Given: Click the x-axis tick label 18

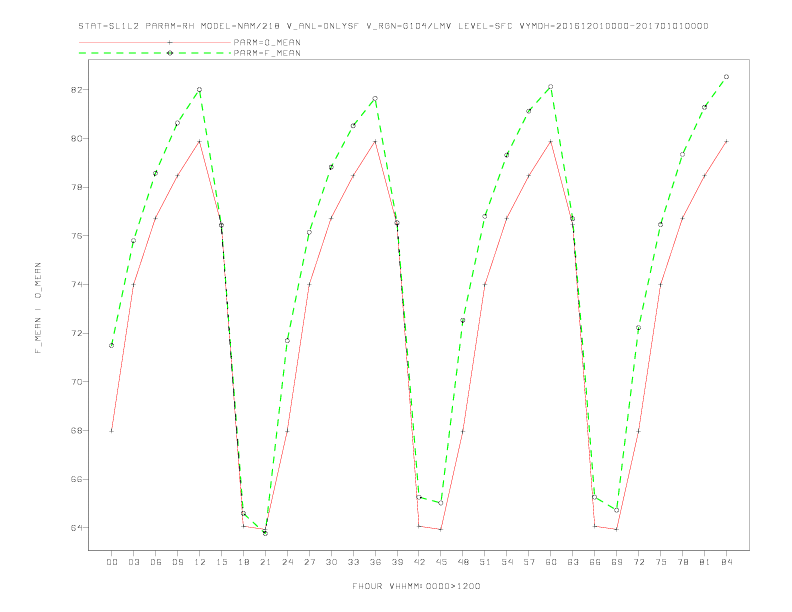Looking at the screenshot, I should point(243,562).
